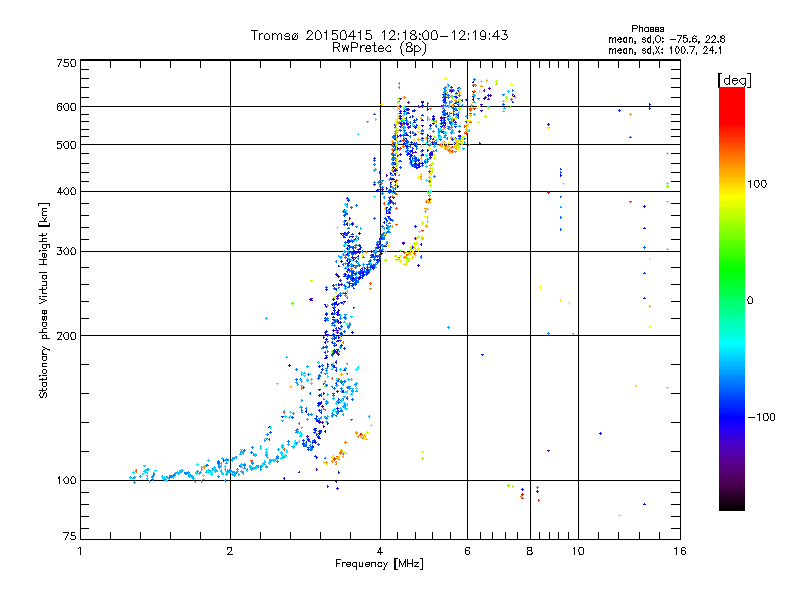The image size is (800, 600).
Task: Click the phase colorbar
Action: point(732,298)
